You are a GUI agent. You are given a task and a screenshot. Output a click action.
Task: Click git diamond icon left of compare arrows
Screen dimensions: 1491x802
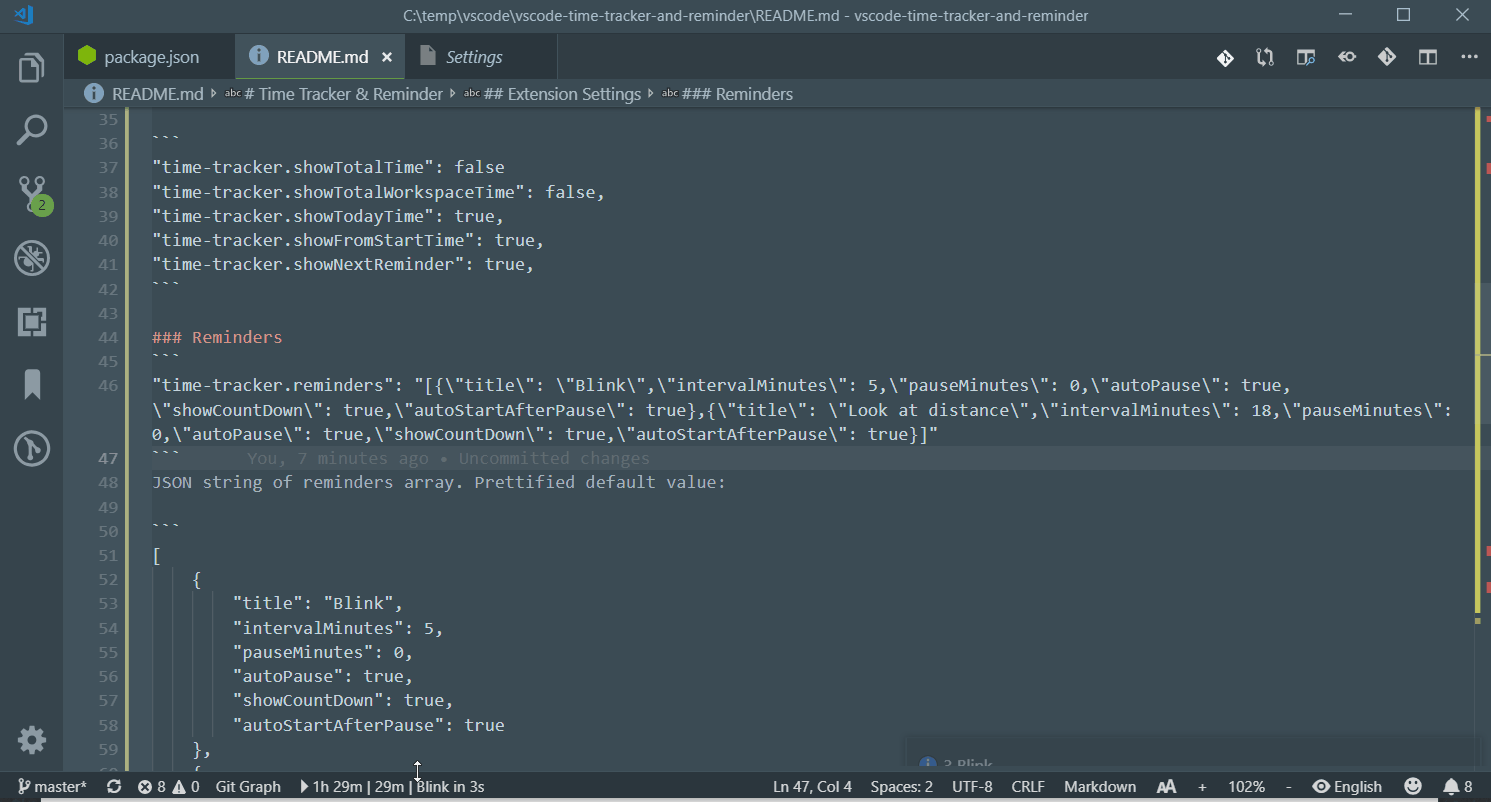pyautogui.click(x=1225, y=58)
